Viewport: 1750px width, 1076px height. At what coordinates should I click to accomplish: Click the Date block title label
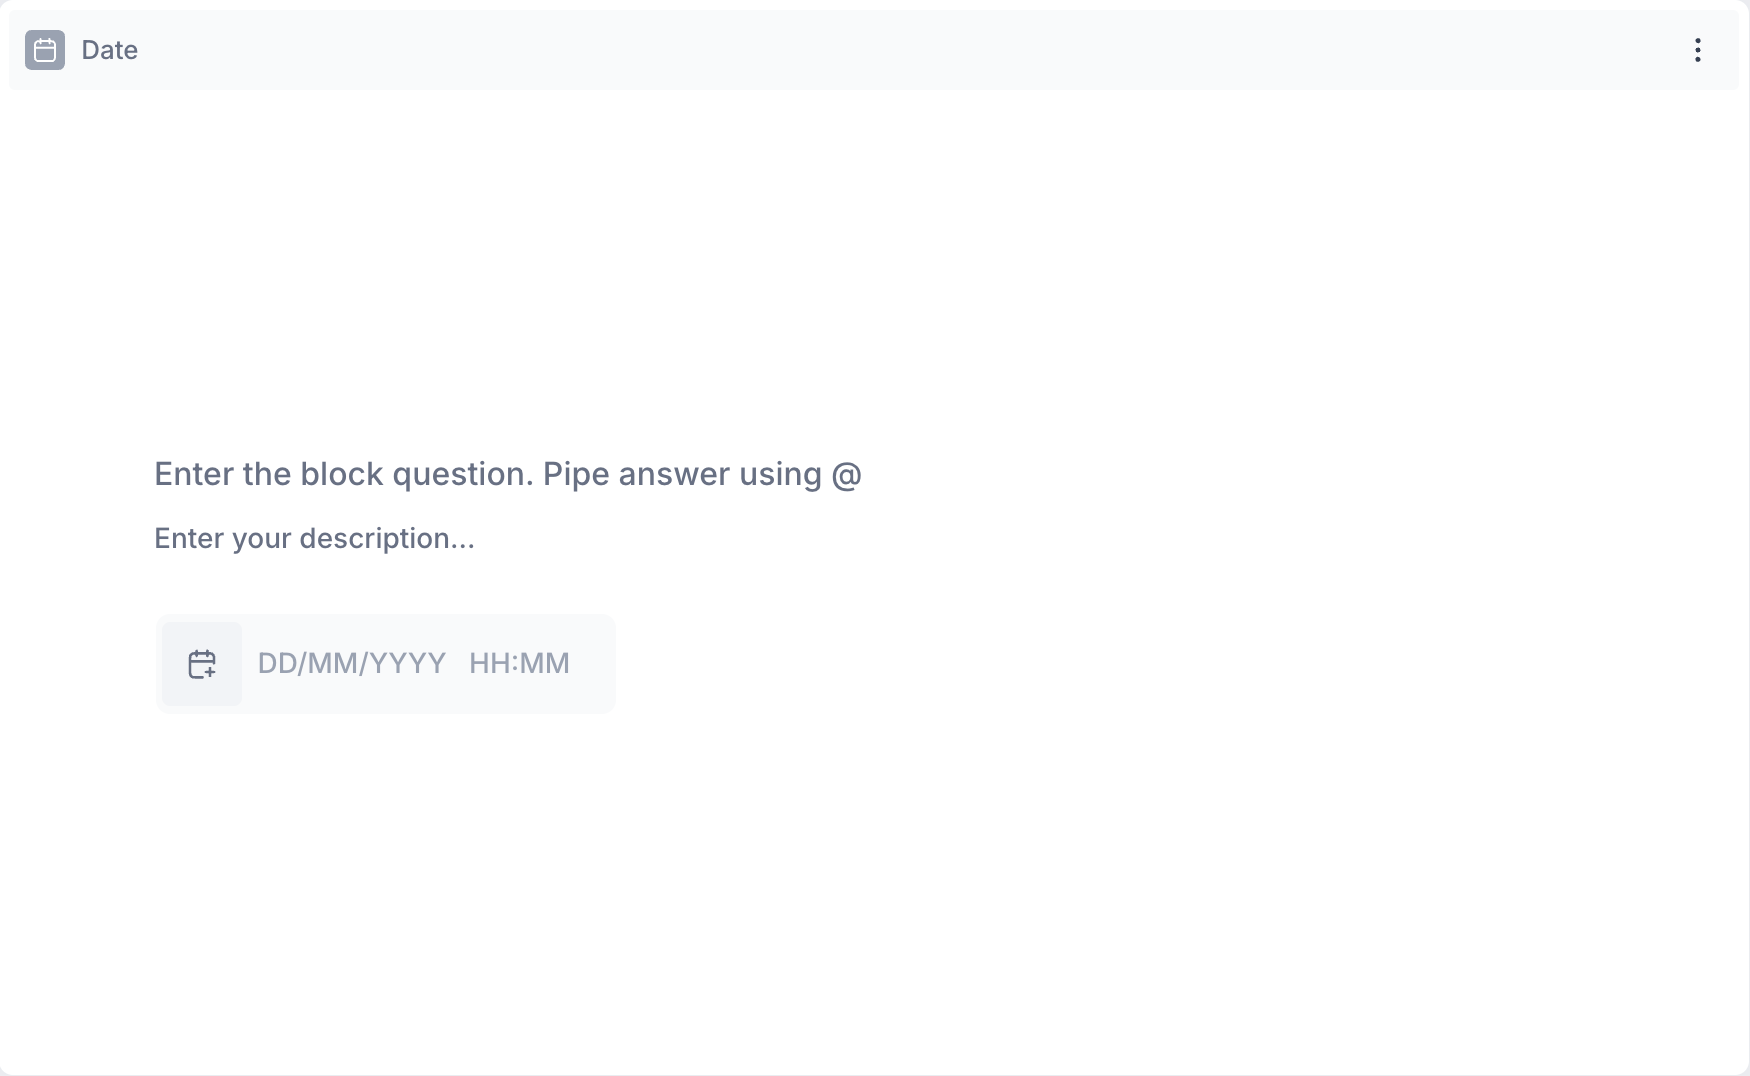click(x=109, y=50)
